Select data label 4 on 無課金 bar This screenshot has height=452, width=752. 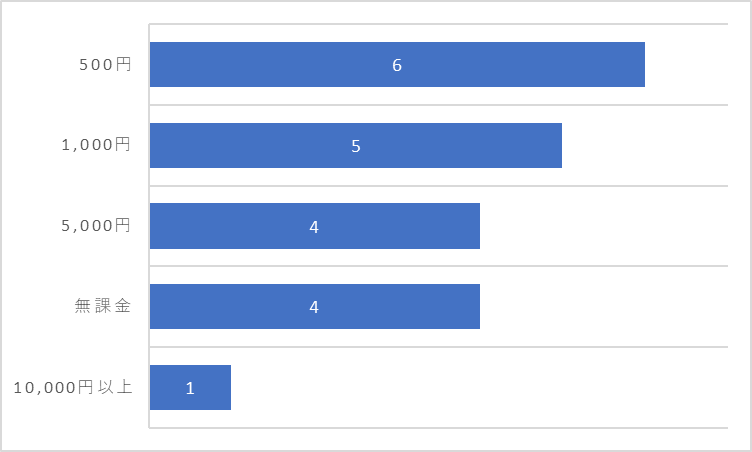[314, 307]
